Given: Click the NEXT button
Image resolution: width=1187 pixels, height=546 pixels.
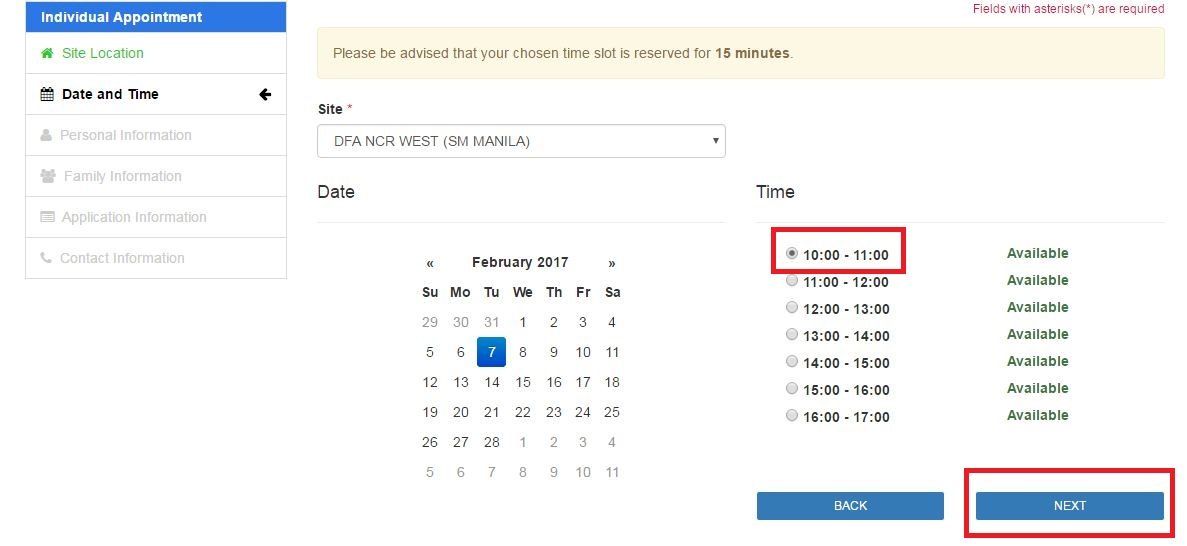Looking at the screenshot, I should click(x=1070, y=506).
